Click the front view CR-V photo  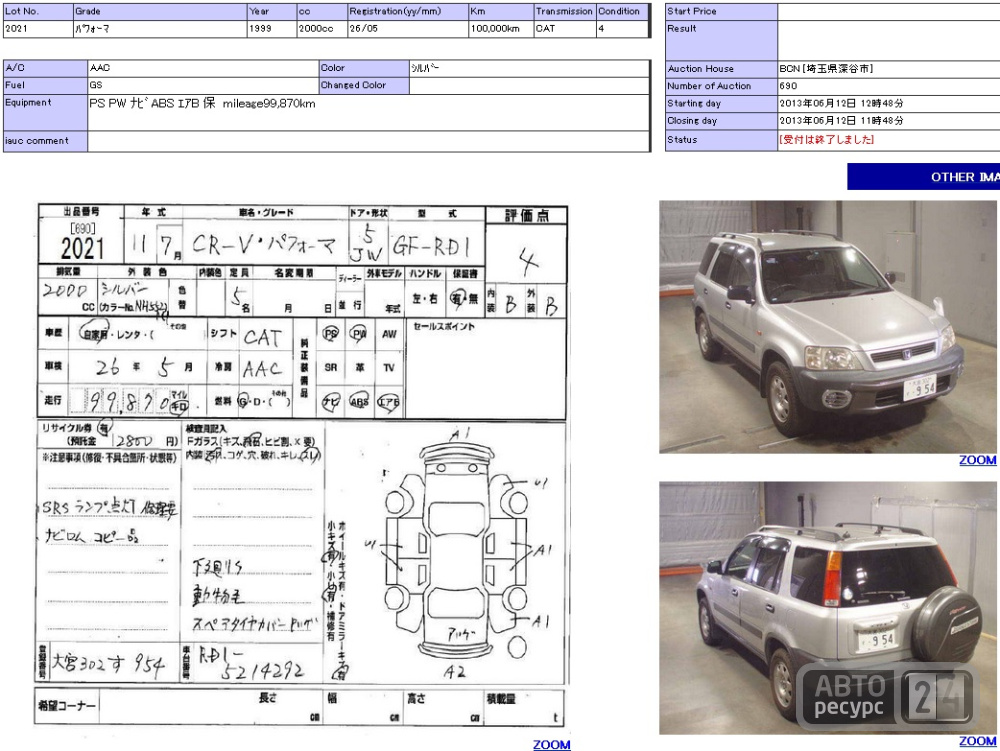pos(828,327)
